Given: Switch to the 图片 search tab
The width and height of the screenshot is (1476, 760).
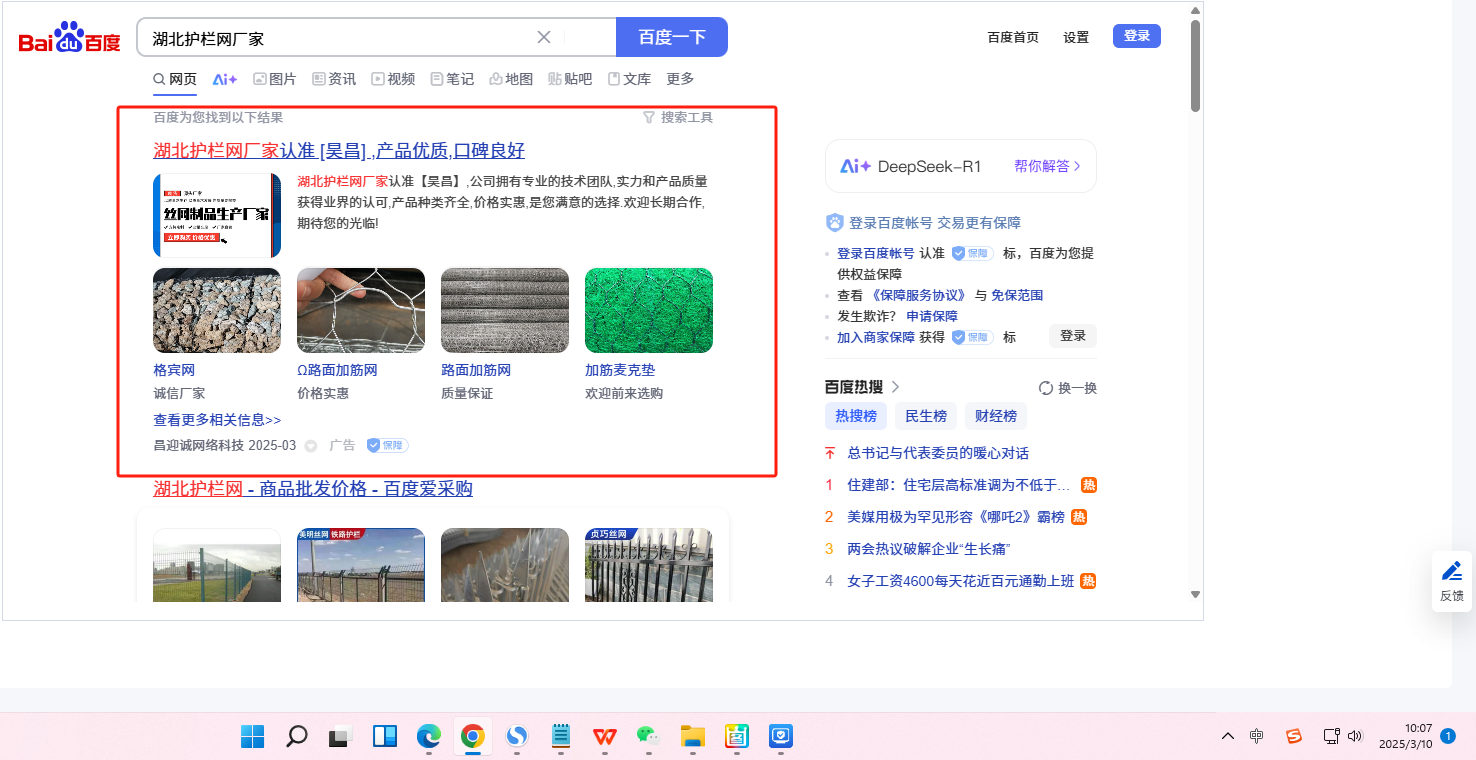Looking at the screenshot, I should 274,79.
